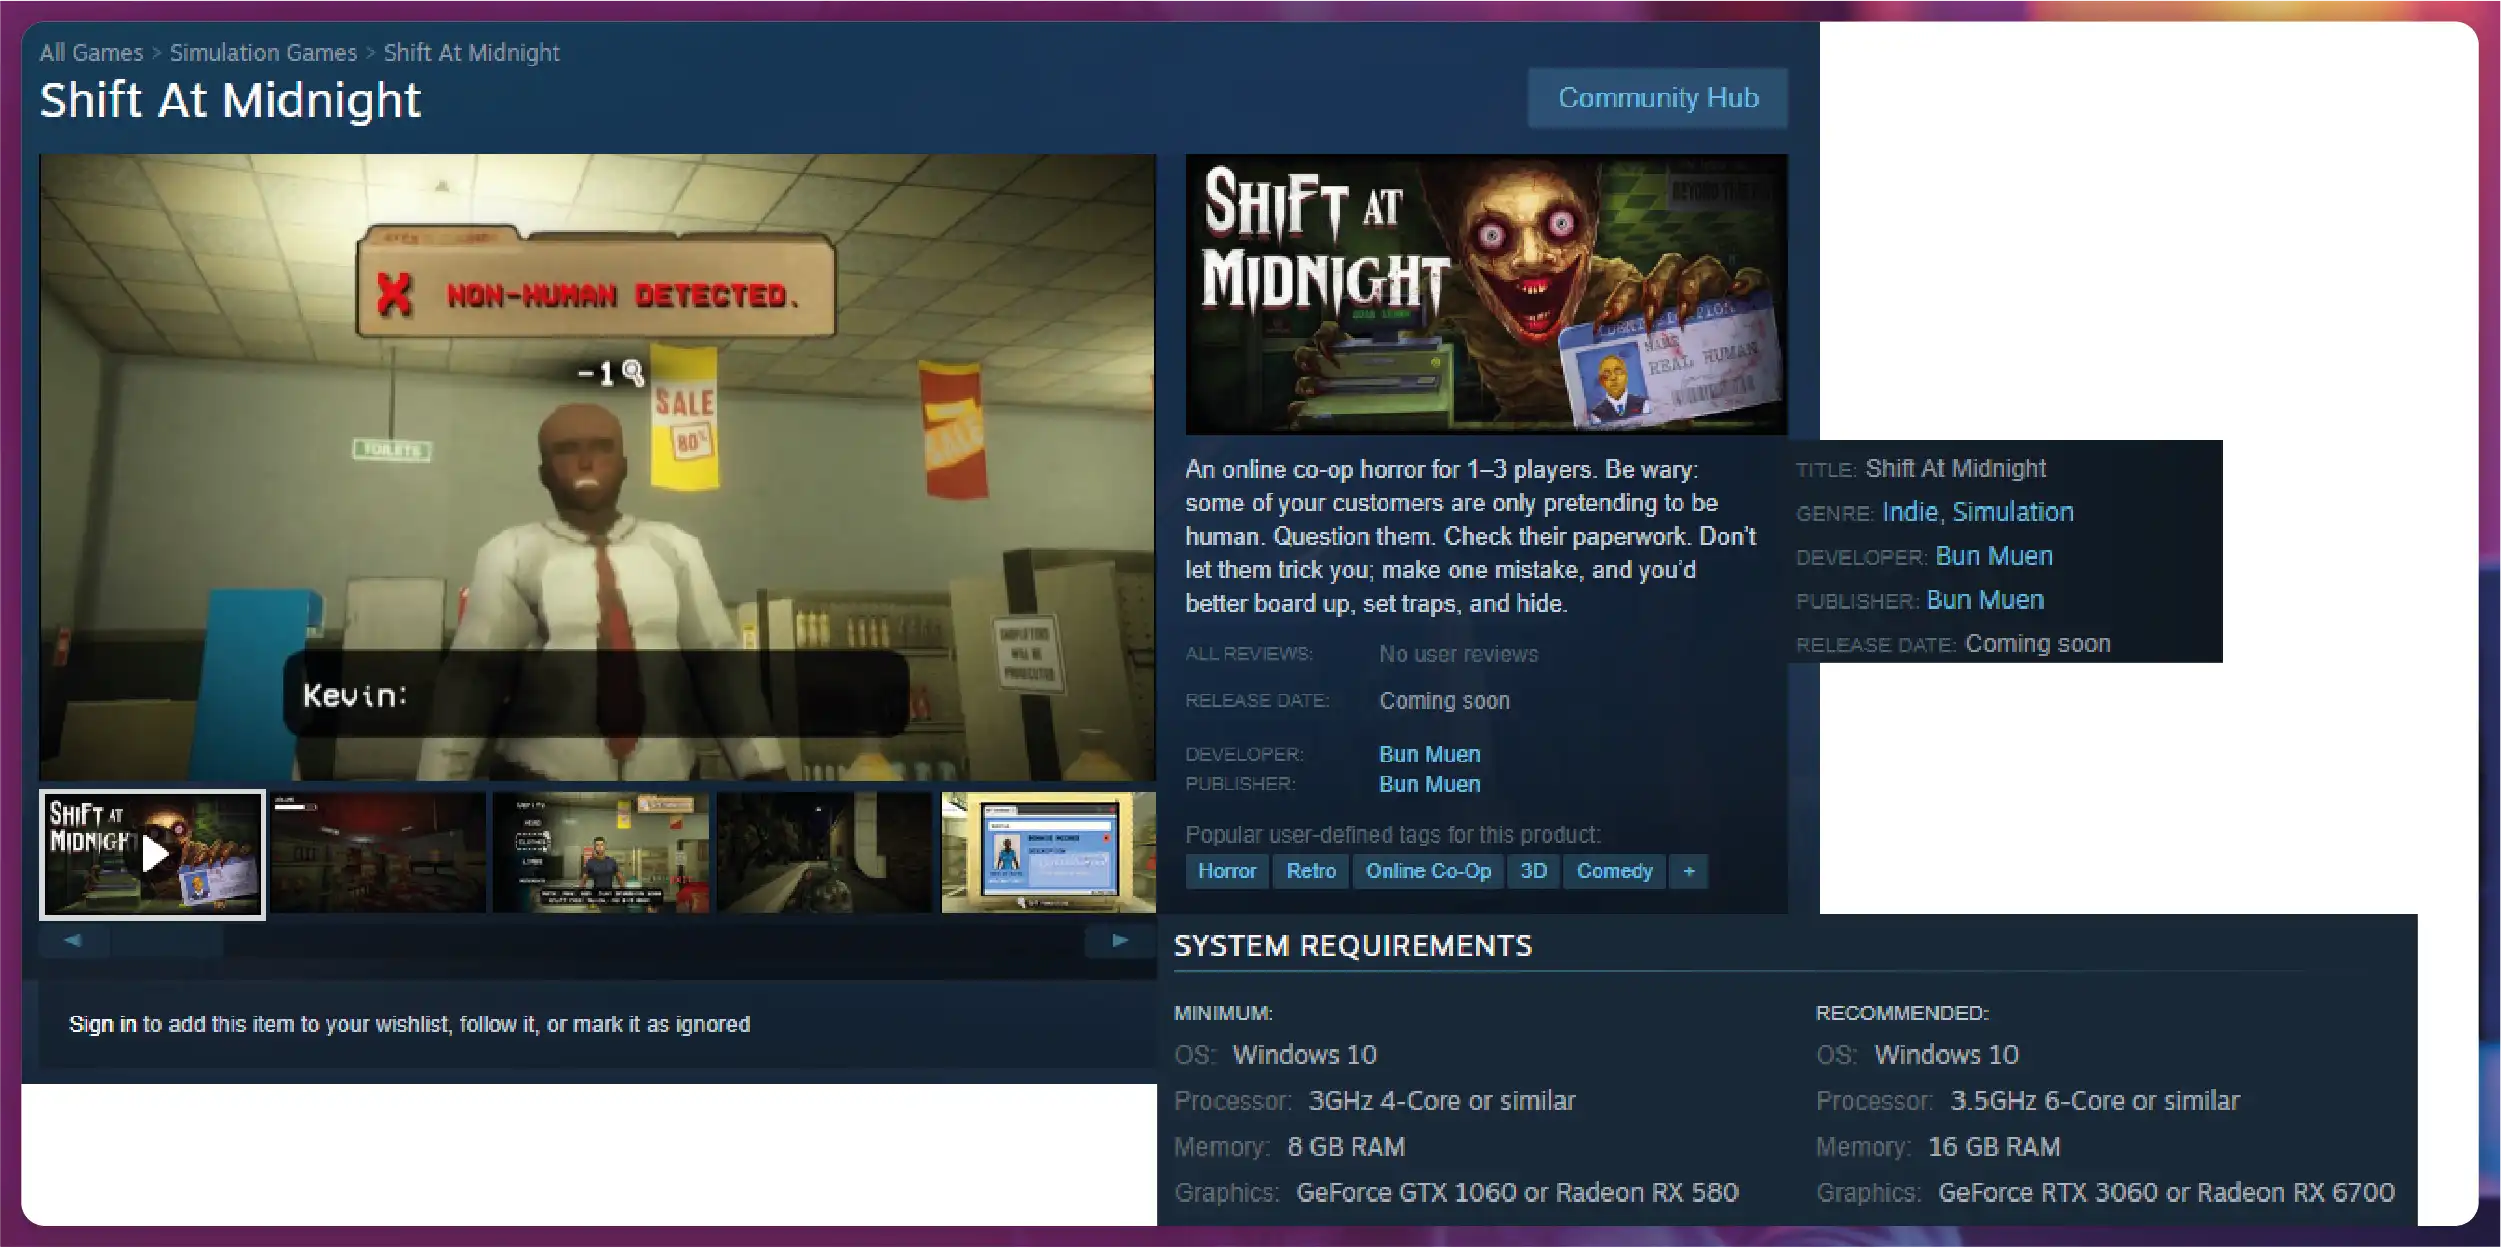The height and width of the screenshot is (1248, 2501).
Task: Open developer Bun Muen link under reviews
Action: (x=1429, y=754)
